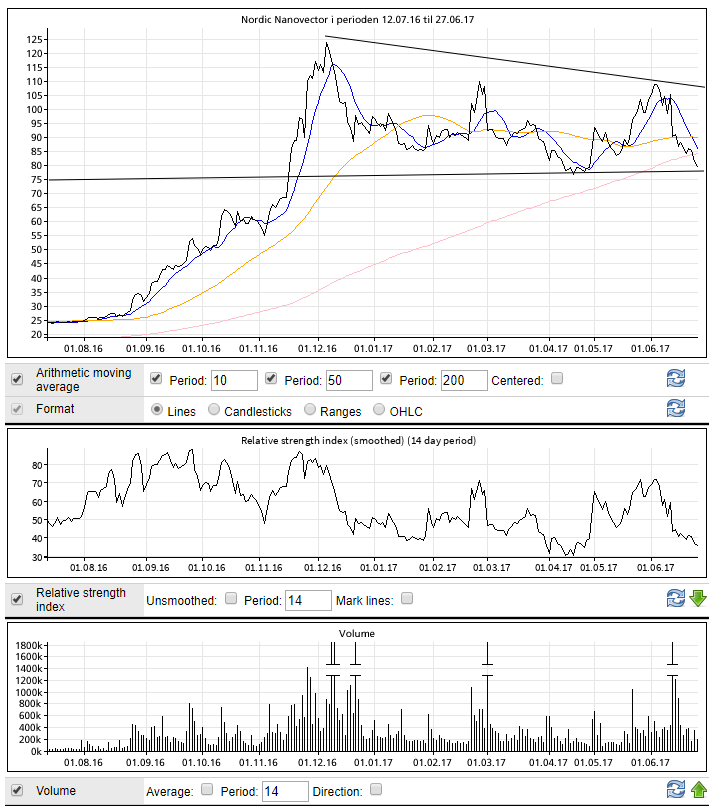The height and width of the screenshot is (806, 711).
Task: Click the Centered: label
Action: click(x=517, y=381)
